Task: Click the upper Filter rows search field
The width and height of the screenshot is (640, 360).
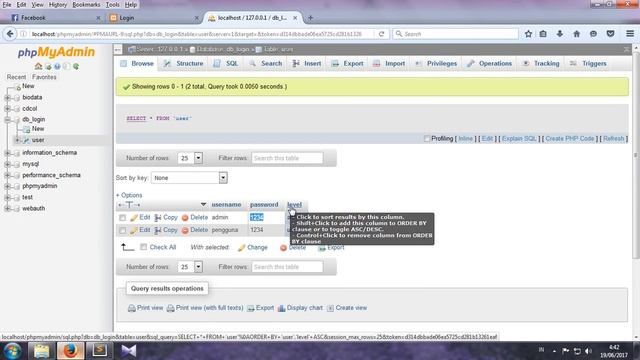Action: point(287,158)
